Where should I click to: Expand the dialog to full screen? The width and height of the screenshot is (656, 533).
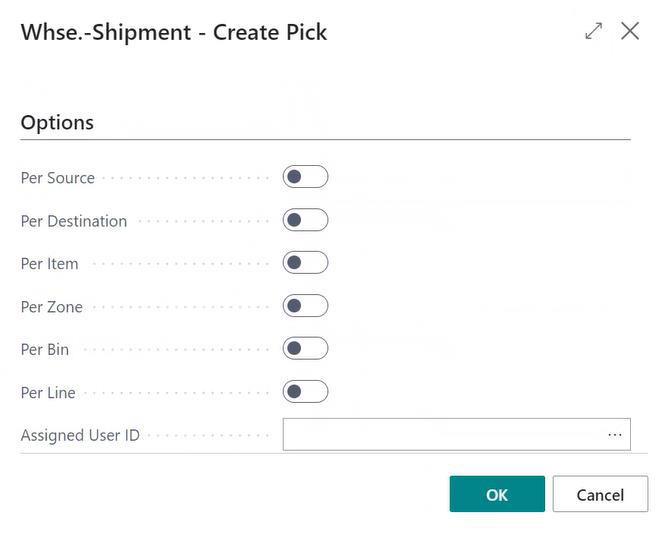tap(594, 31)
